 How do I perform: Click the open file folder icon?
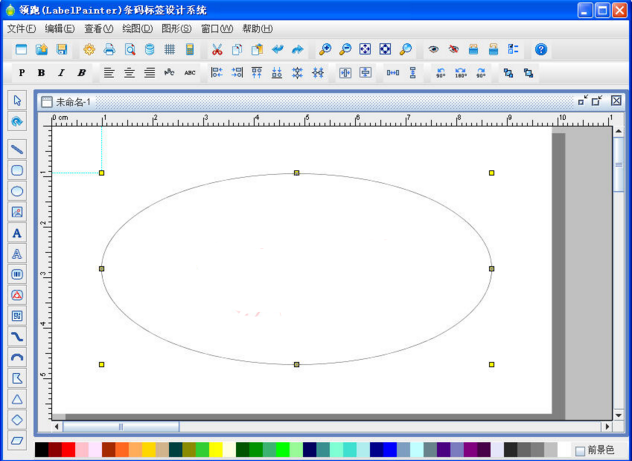click(x=42, y=50)
